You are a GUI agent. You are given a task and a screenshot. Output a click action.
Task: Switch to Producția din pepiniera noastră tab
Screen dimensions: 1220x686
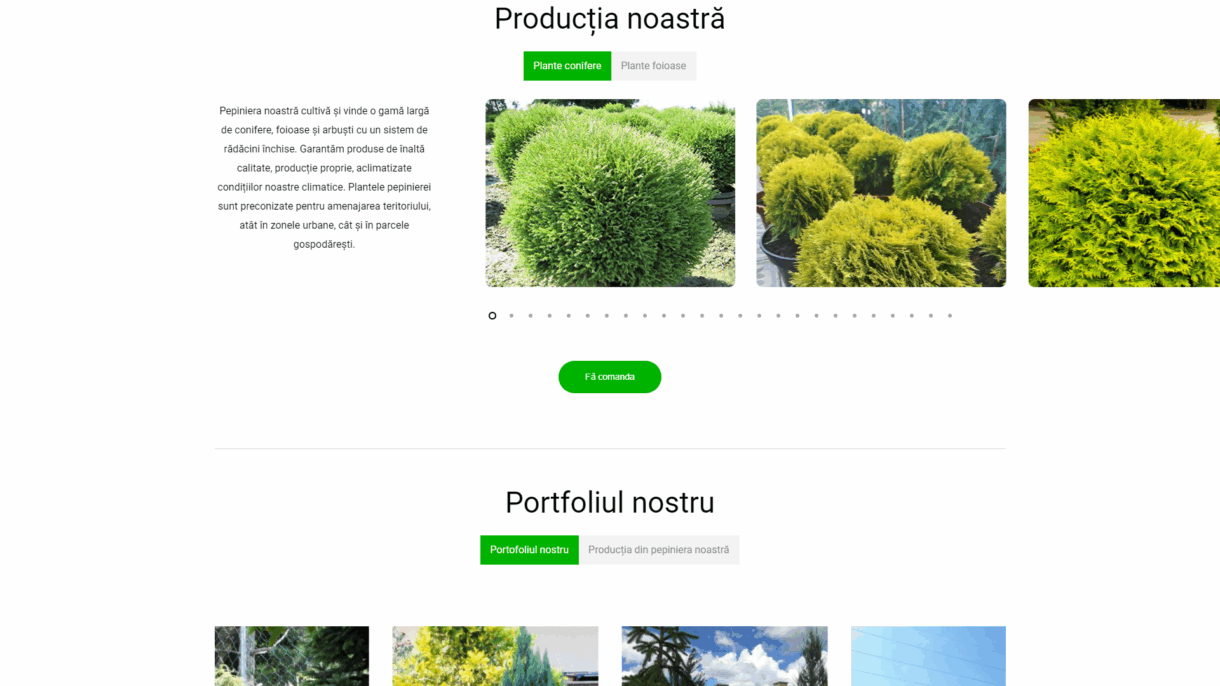(x=659, y=550)
